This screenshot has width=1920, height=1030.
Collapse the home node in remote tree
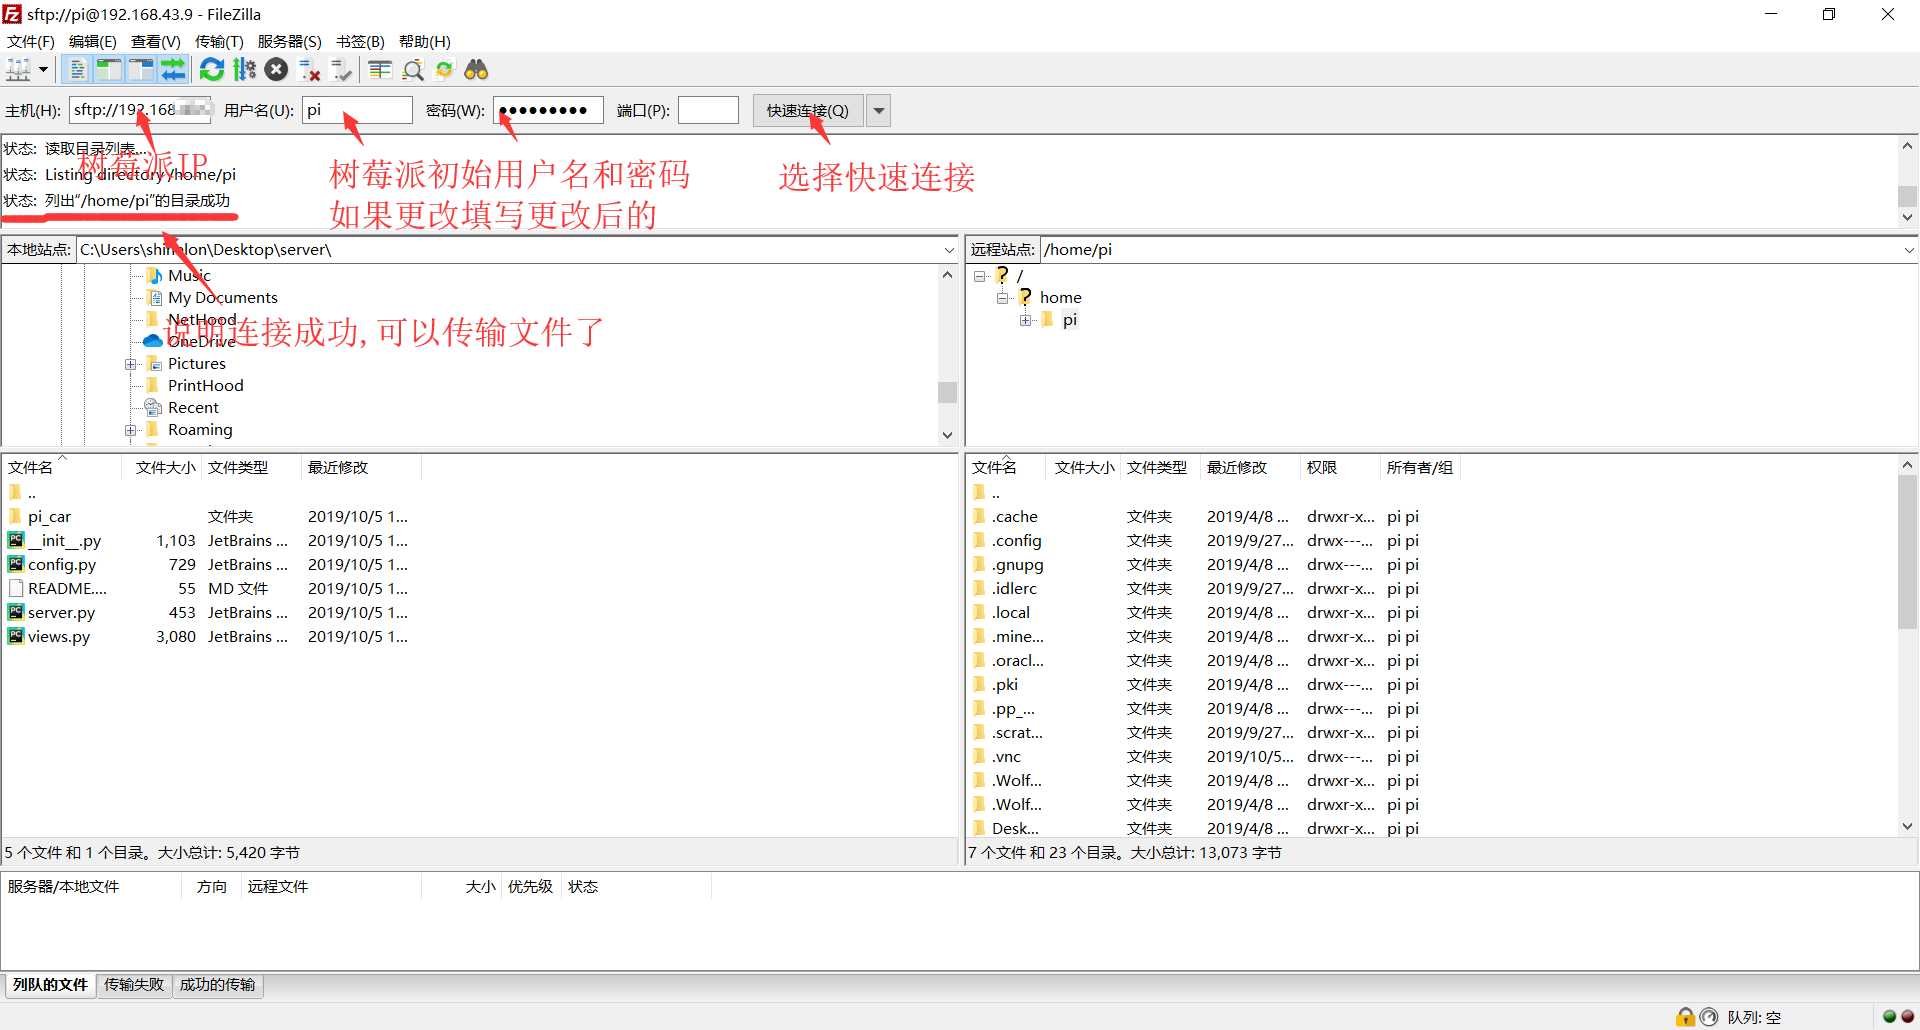(1002, 298)
